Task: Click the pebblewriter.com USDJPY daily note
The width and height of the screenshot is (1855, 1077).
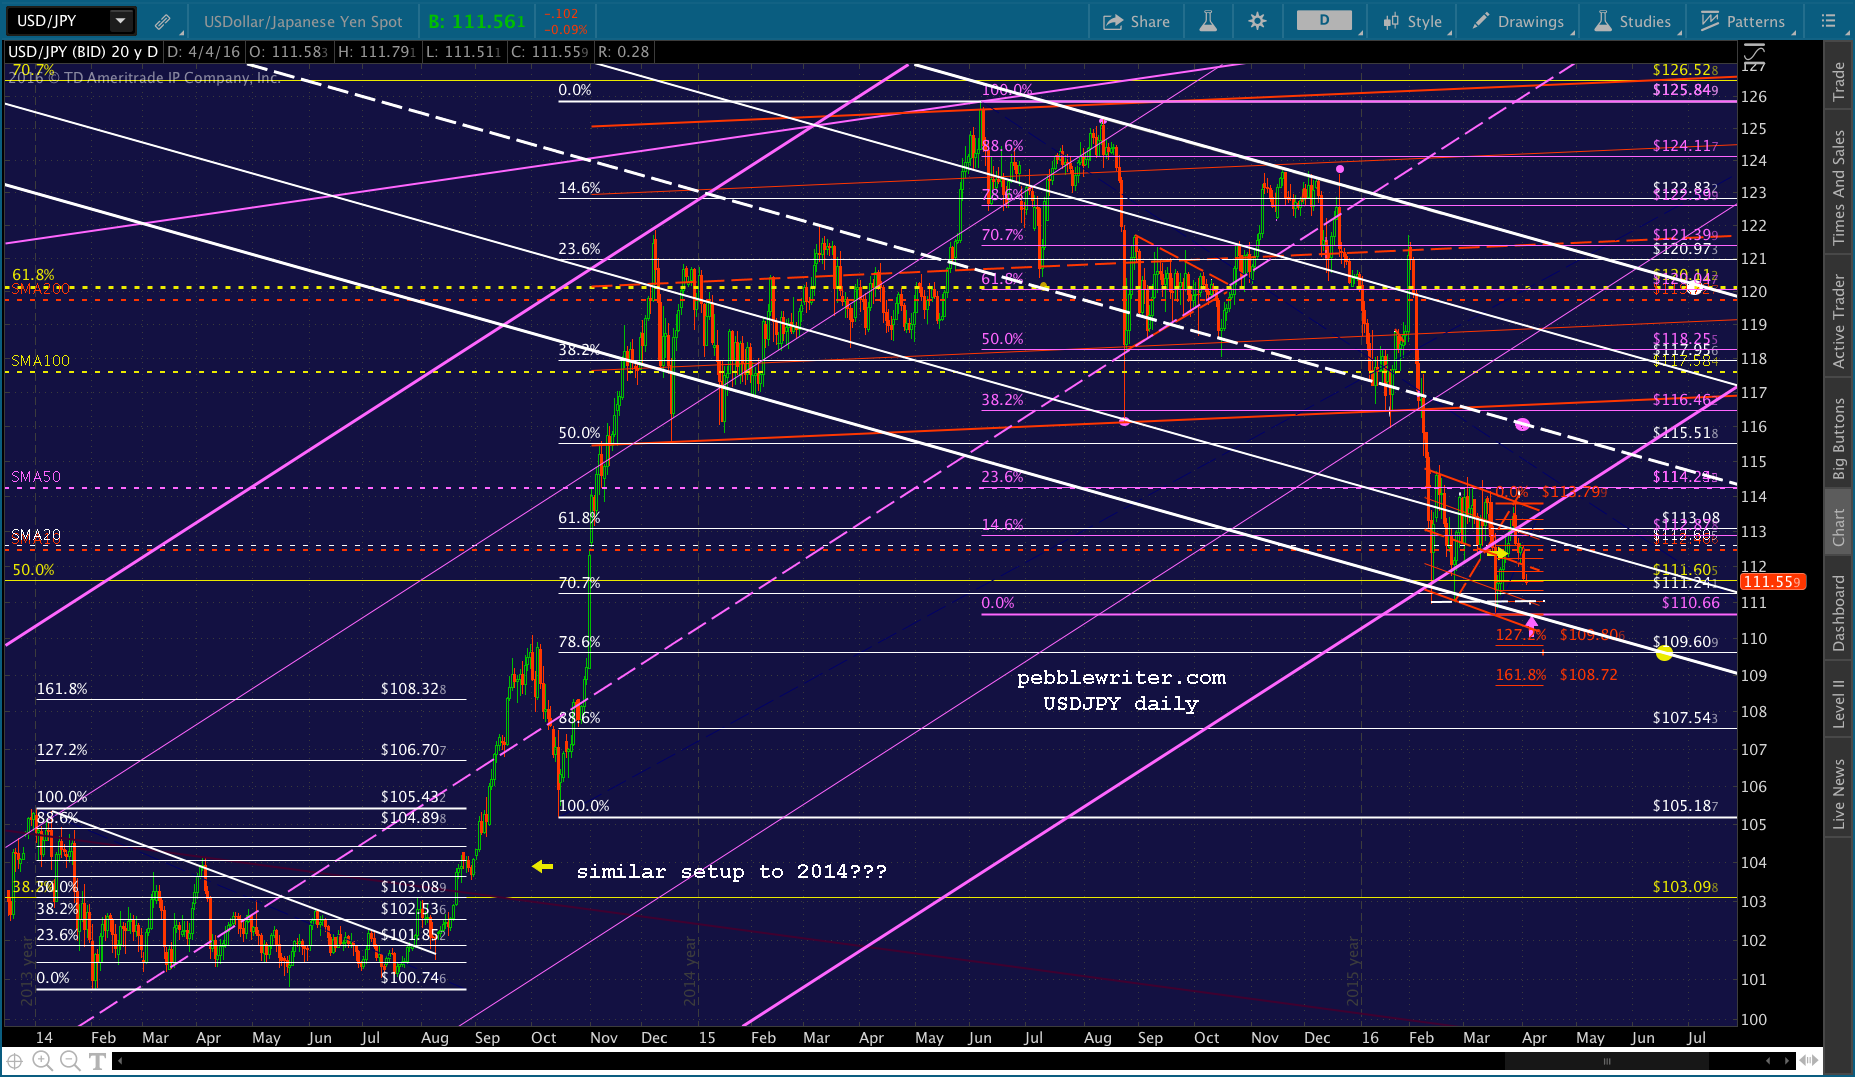Action: click(x=1121, y=690)
